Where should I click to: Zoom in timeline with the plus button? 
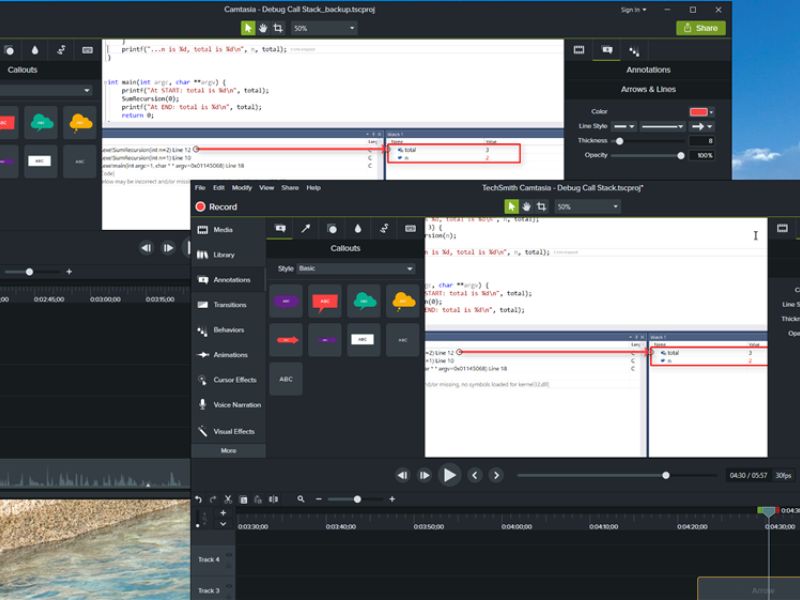392,499
